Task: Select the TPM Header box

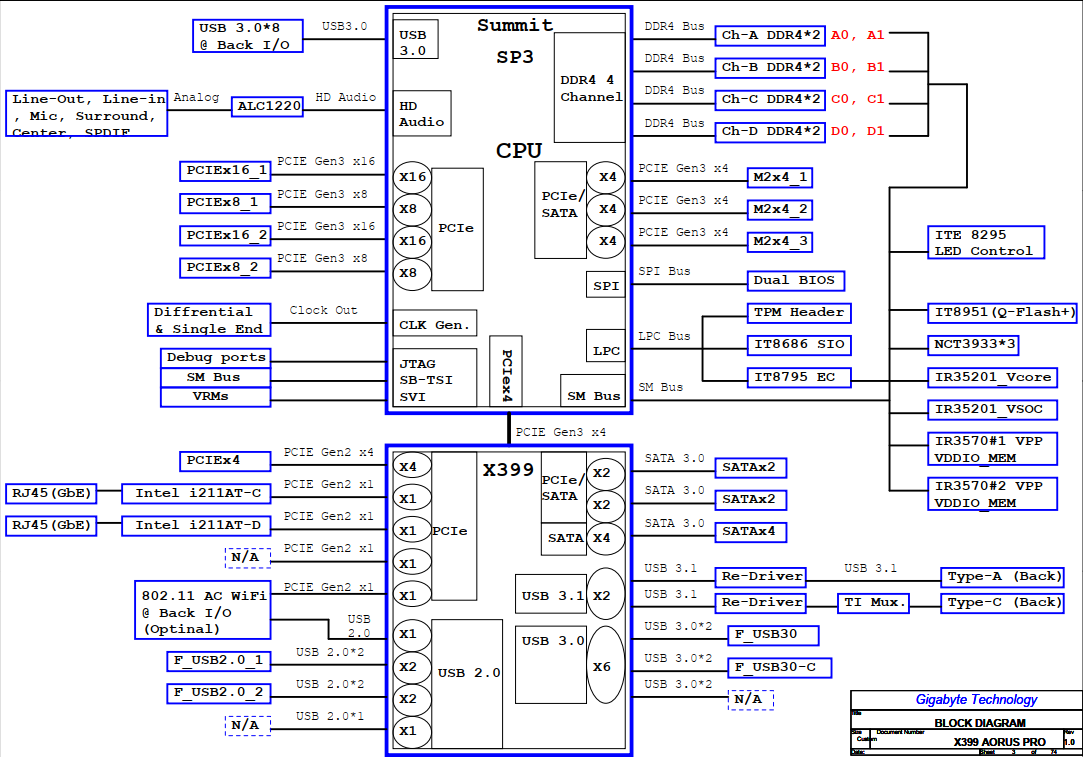Action: tap(799, 313)
